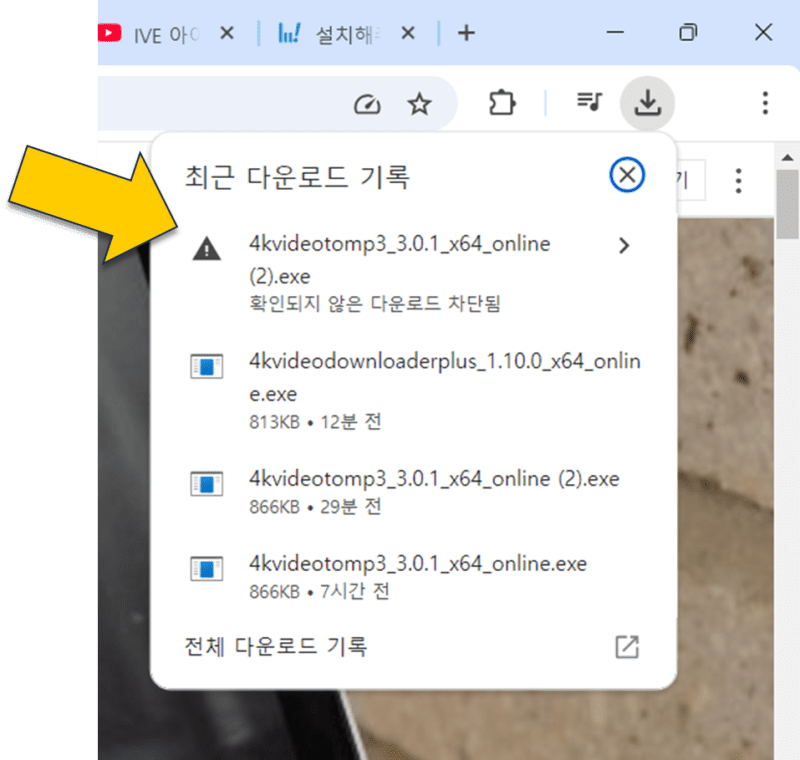Close the recent downloads popup
The image size is (800, 760).
pyautogui.click(x=627, y=177)
